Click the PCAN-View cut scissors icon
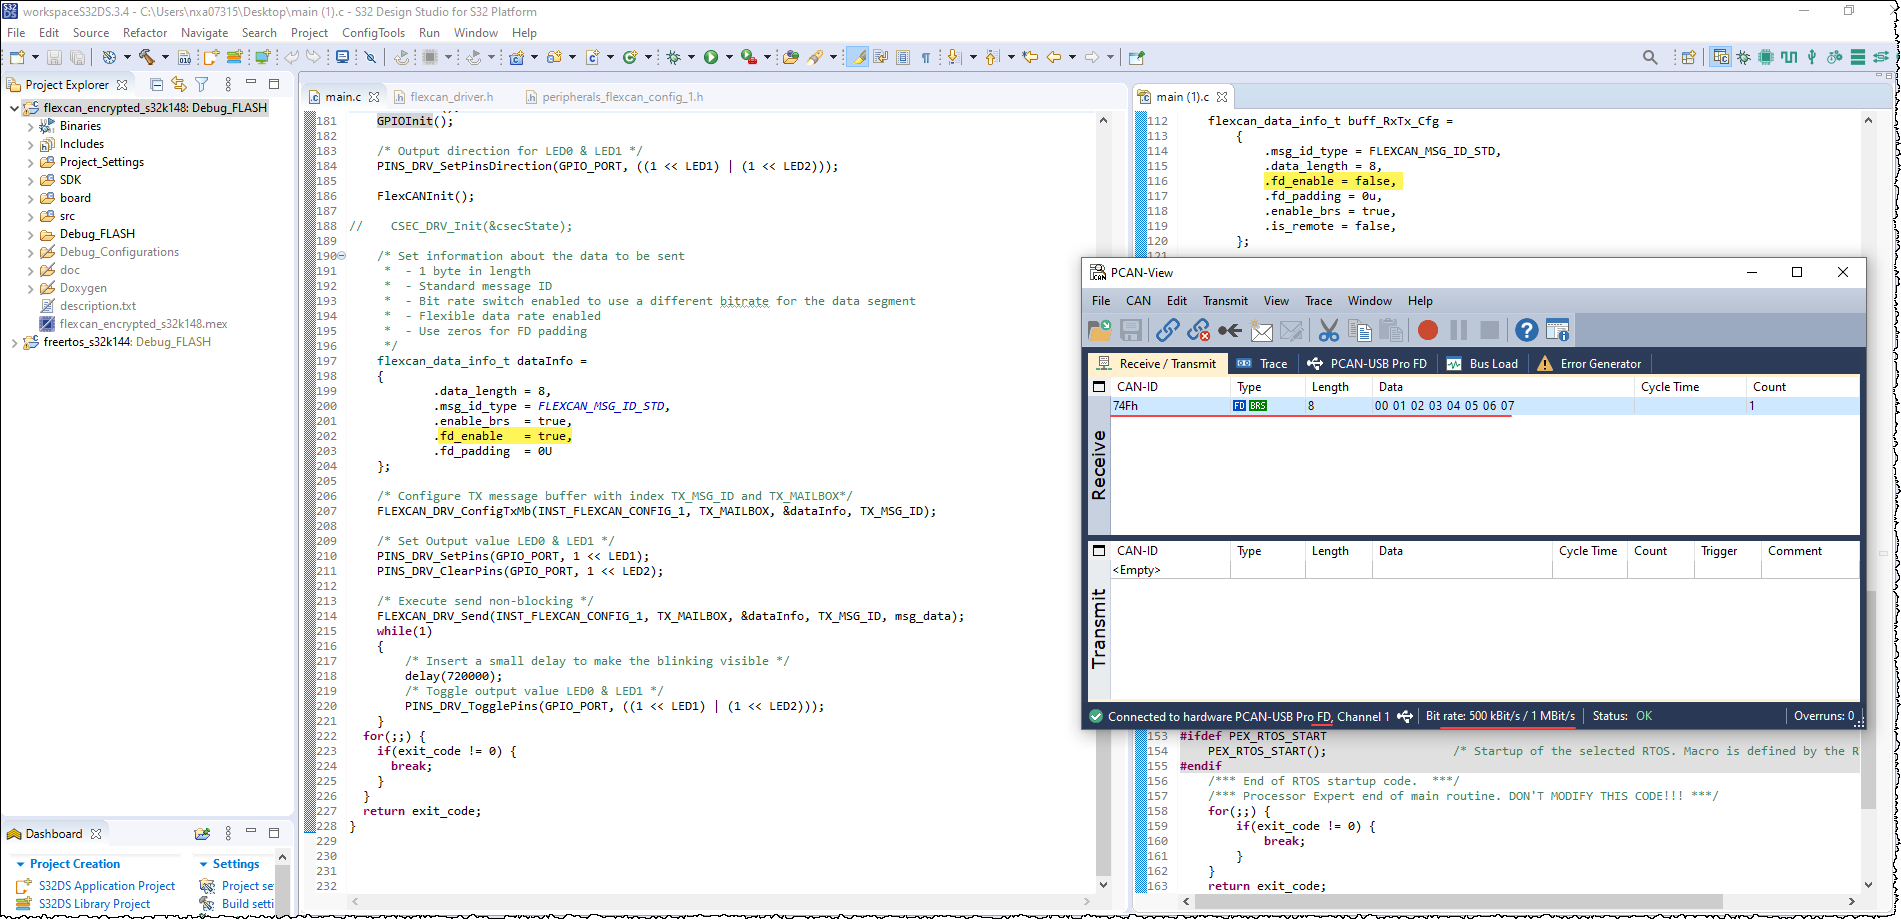Image resolution: width=1901 pixels, height=920 pixels. pyautogui.click(x=1328, y=330)
